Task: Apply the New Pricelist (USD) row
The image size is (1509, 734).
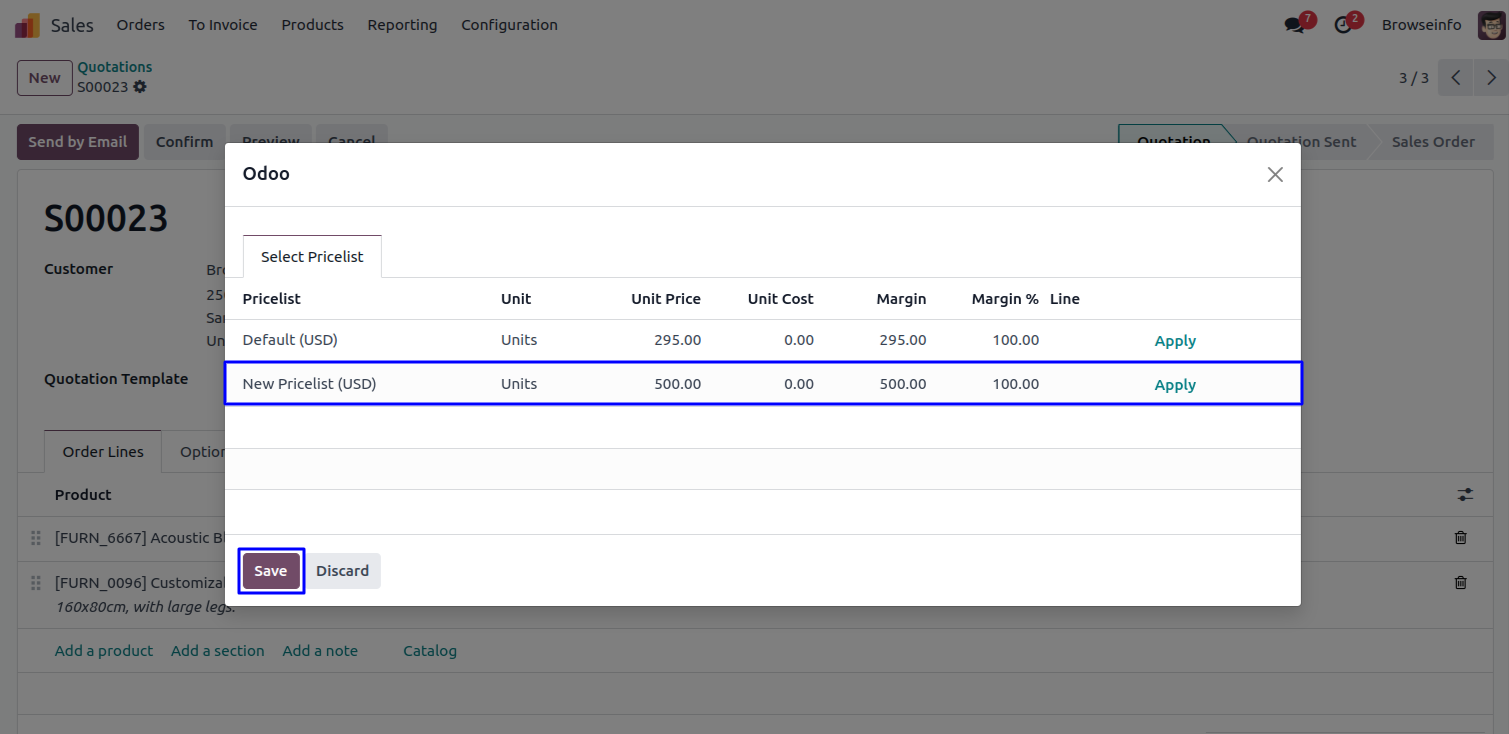Action: coord(1175,385)
